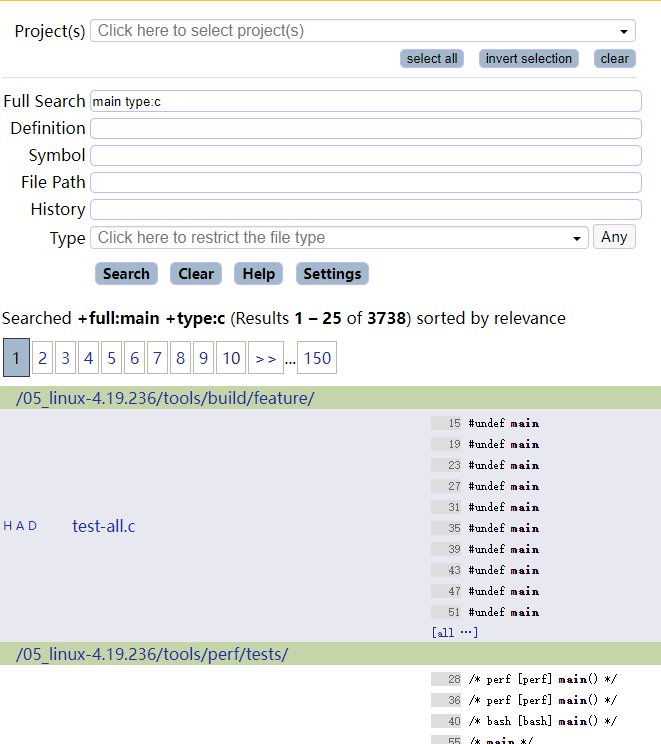Open Download (D) for test-all.c
The image size is (661, 744).
[x=32, y=526]
